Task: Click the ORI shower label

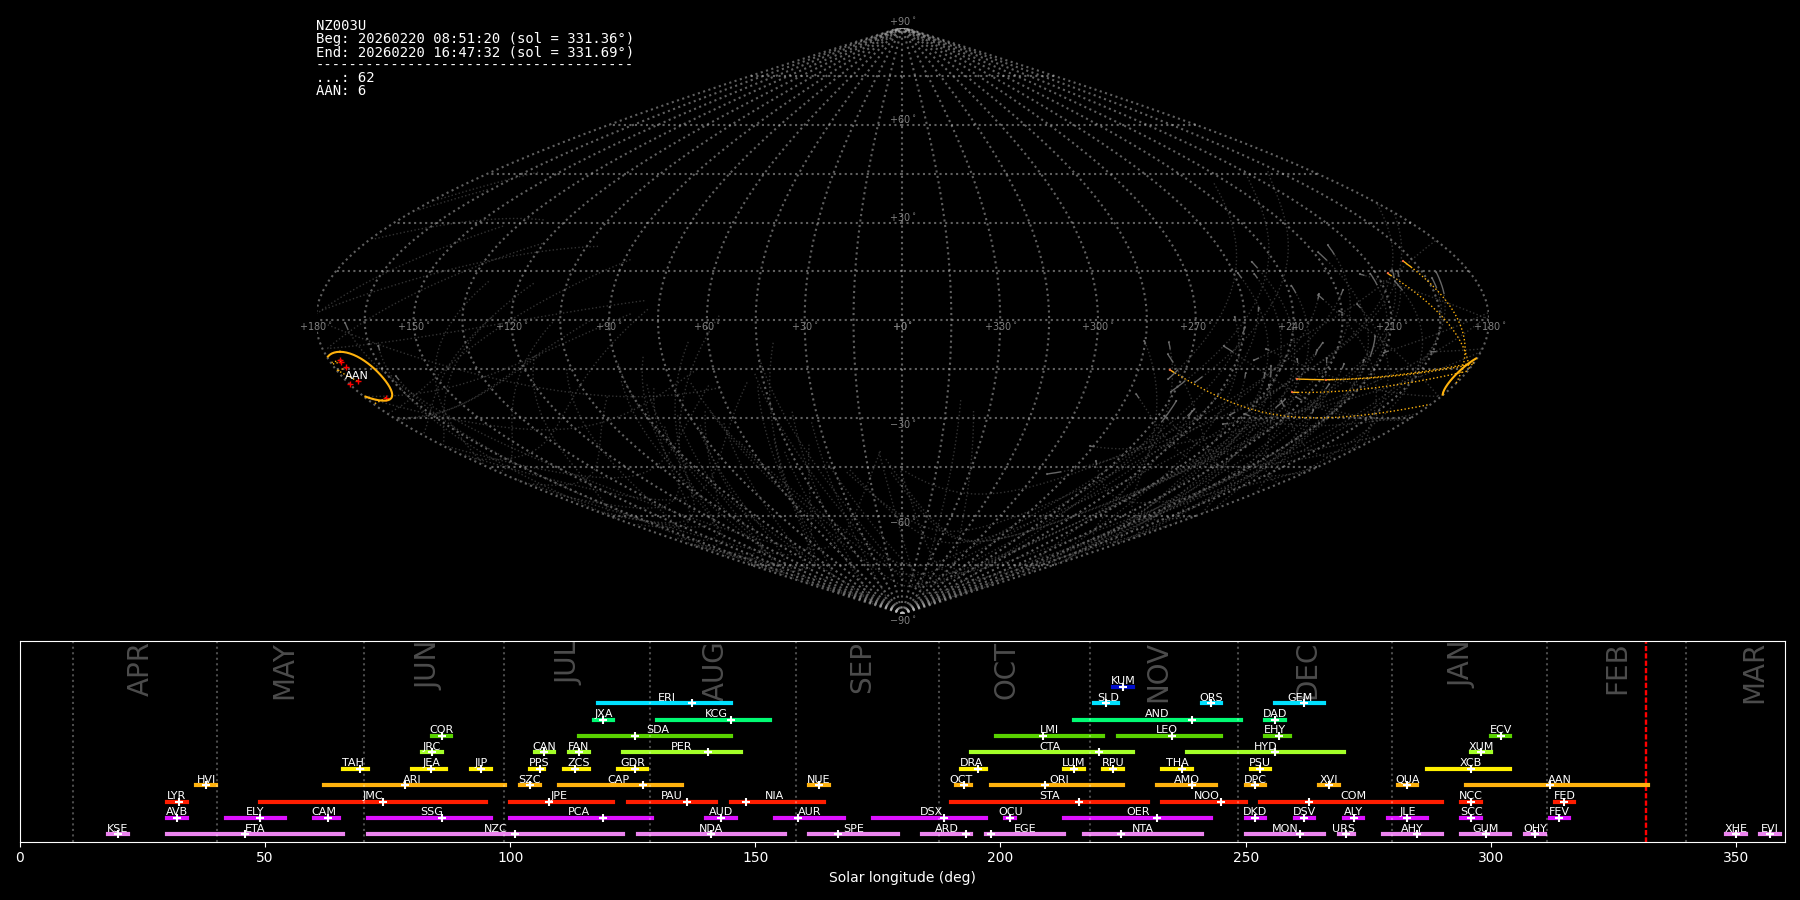Action: click(1059, 780)
